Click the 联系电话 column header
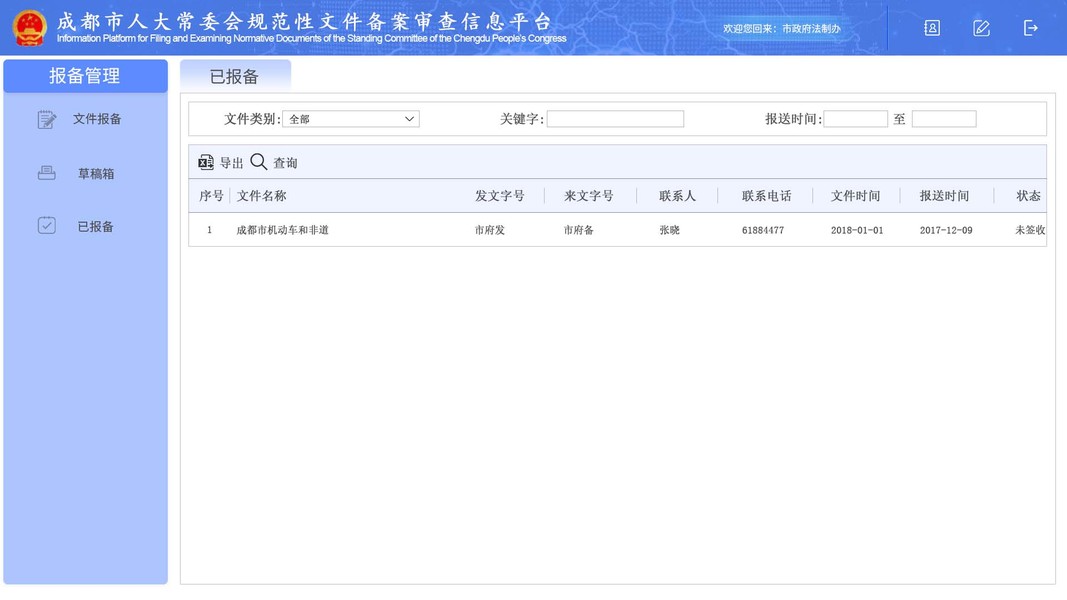The height and width of the screenshot is (600, 1067). tap(766, 196)
